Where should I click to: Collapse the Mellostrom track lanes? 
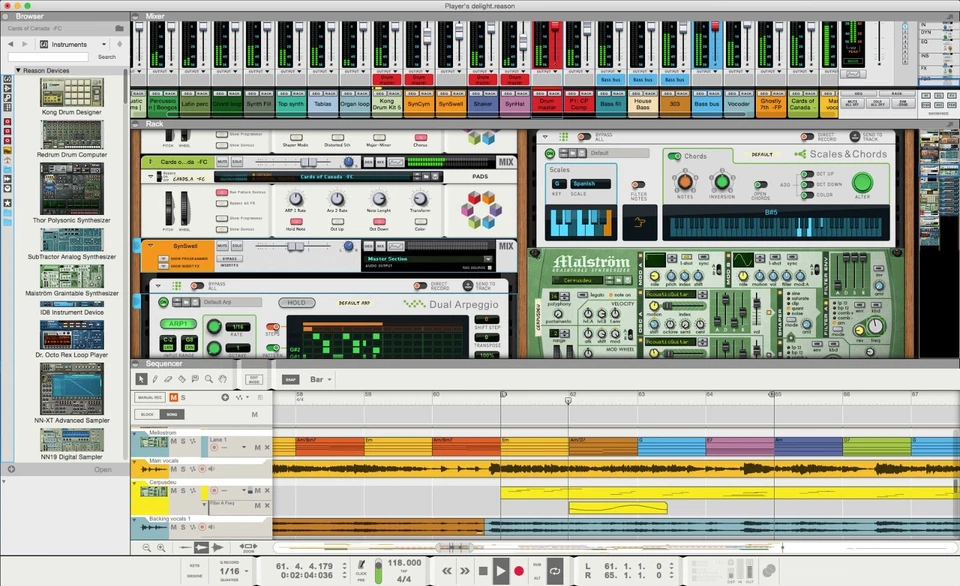pos(133,433)
